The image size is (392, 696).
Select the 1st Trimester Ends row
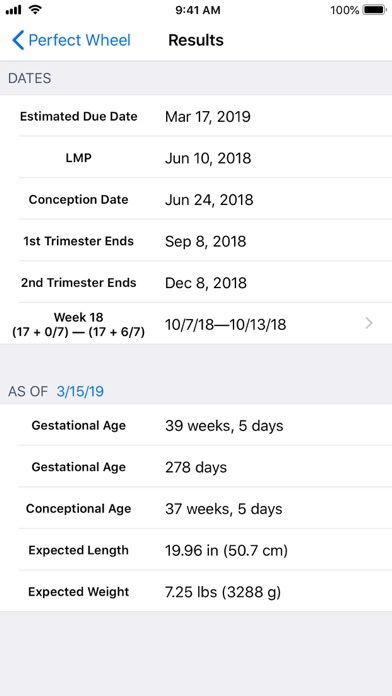(x=196, y=241)
